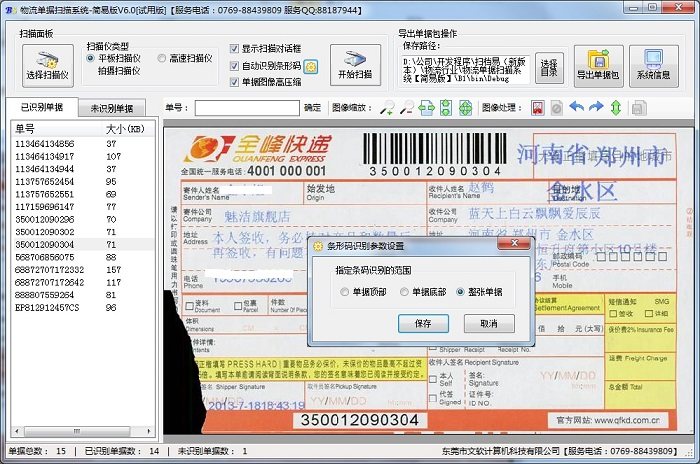Choose 单据顶部 barcode range option
Viewport: 700px width, 464px height.
pyautogui.click(x=363, y=292)
